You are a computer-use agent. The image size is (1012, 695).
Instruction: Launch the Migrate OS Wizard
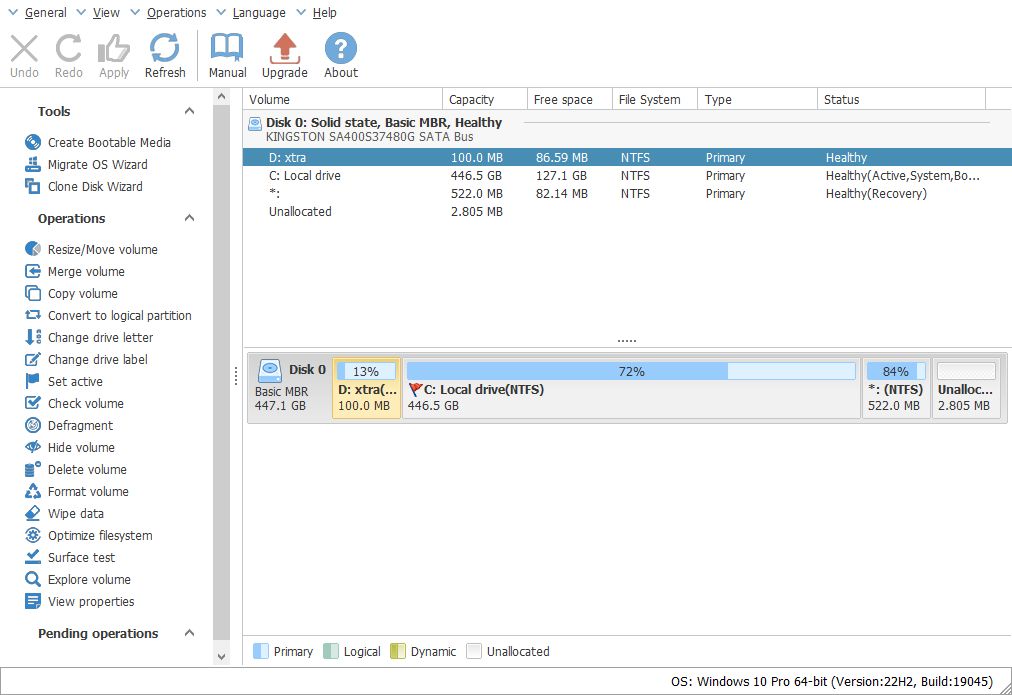click(96, 165)
